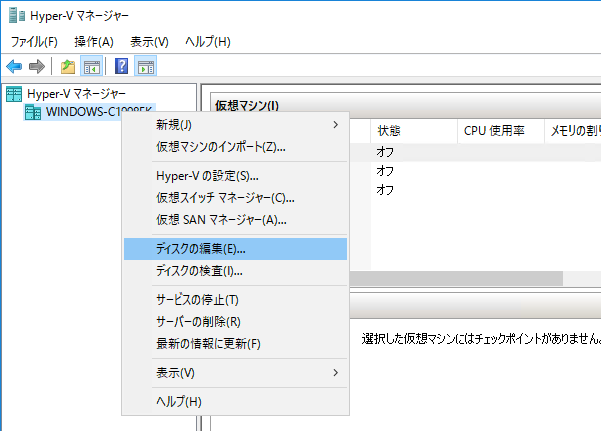The image size is (601, 431).
Task: Select the Hyper-V マネージャー tree root
Action: [x=76, y=94]
